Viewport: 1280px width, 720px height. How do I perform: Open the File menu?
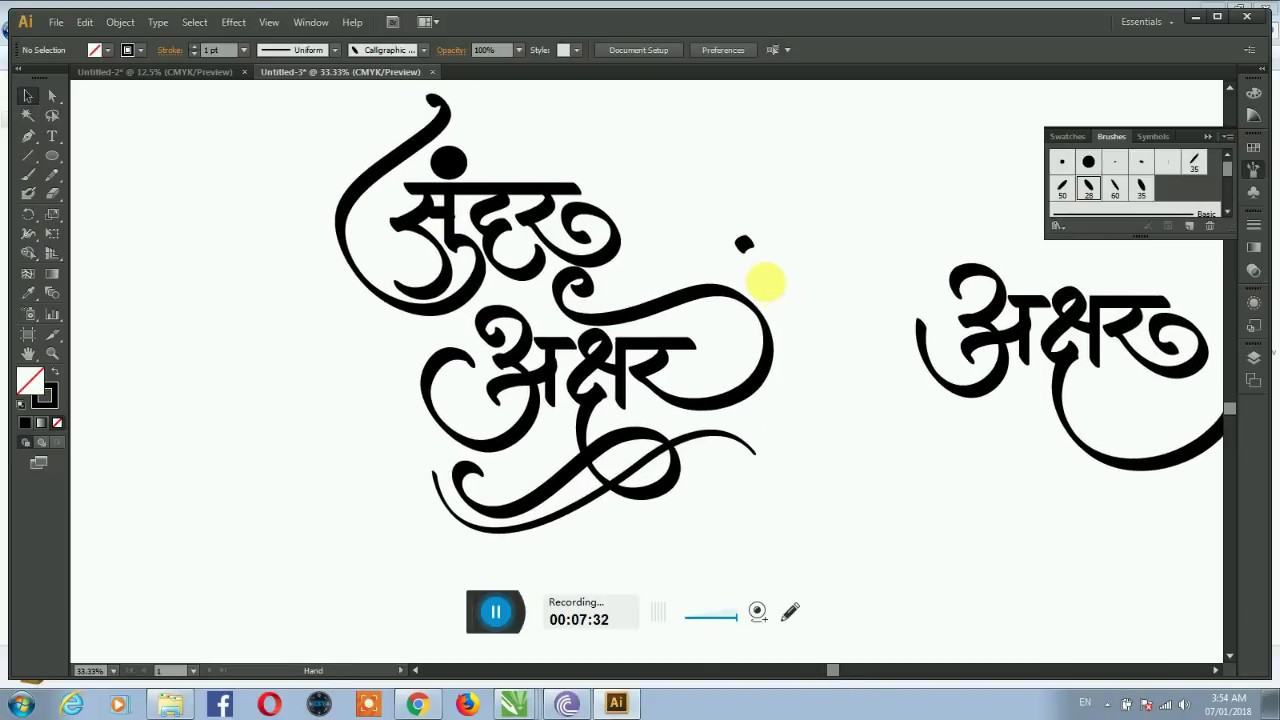click(56, 22)
